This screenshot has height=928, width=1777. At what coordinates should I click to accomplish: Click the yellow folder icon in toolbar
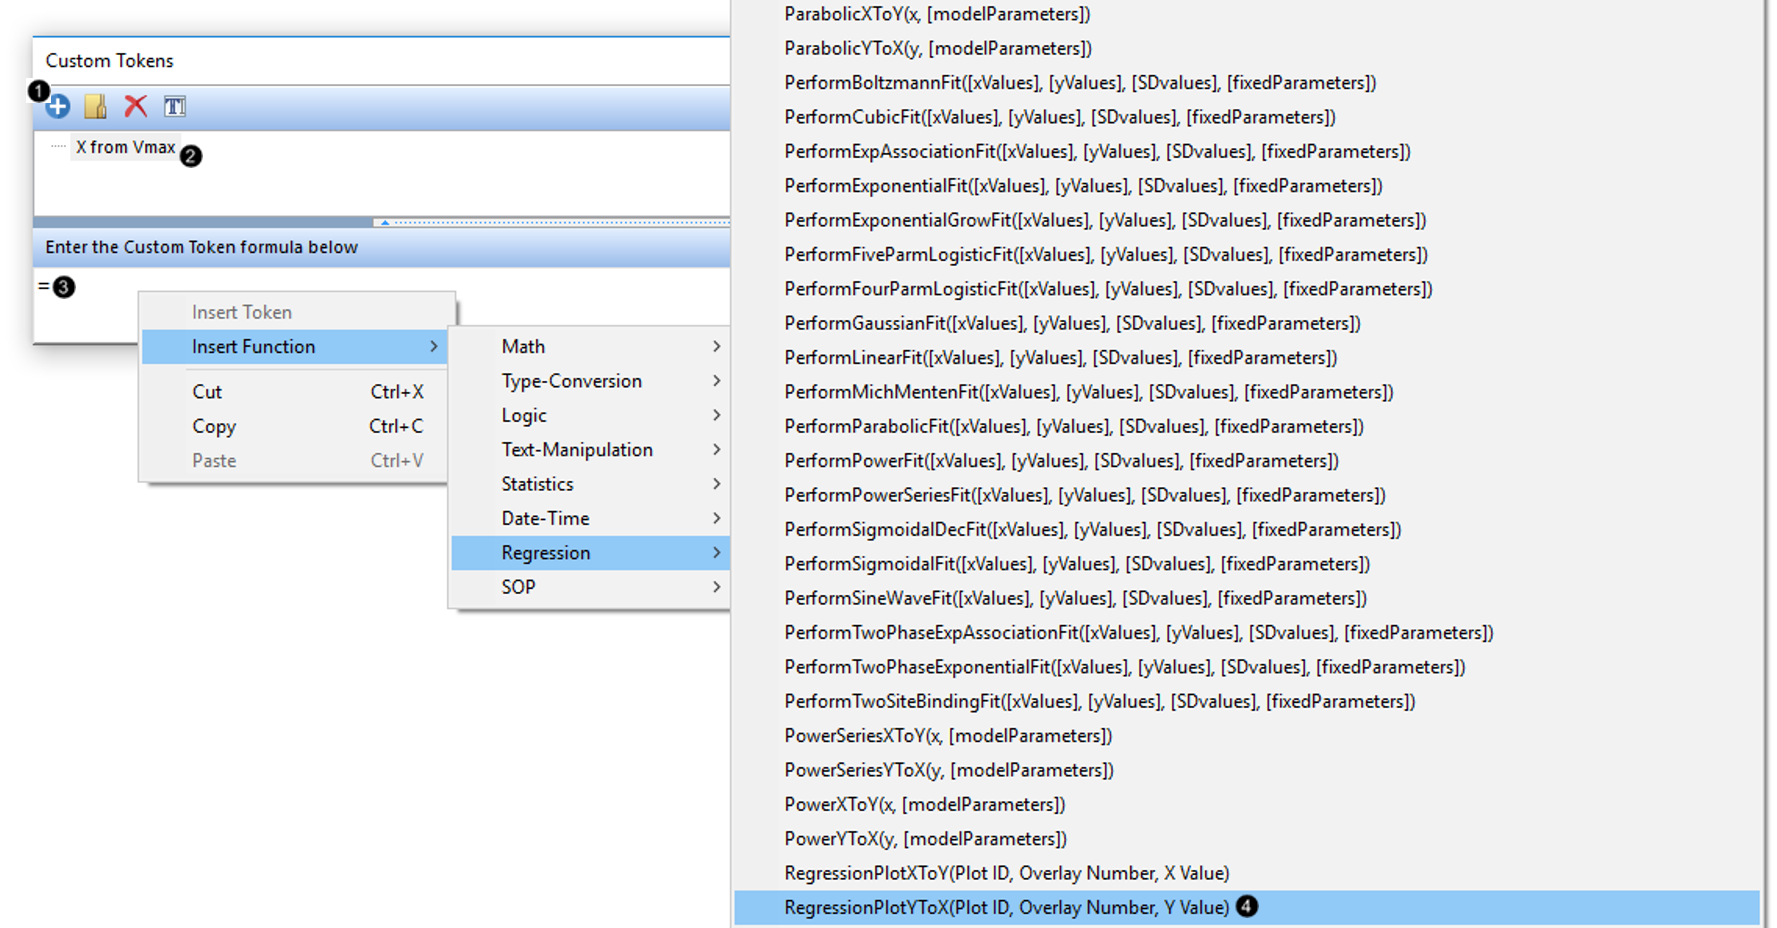[96, 106]
